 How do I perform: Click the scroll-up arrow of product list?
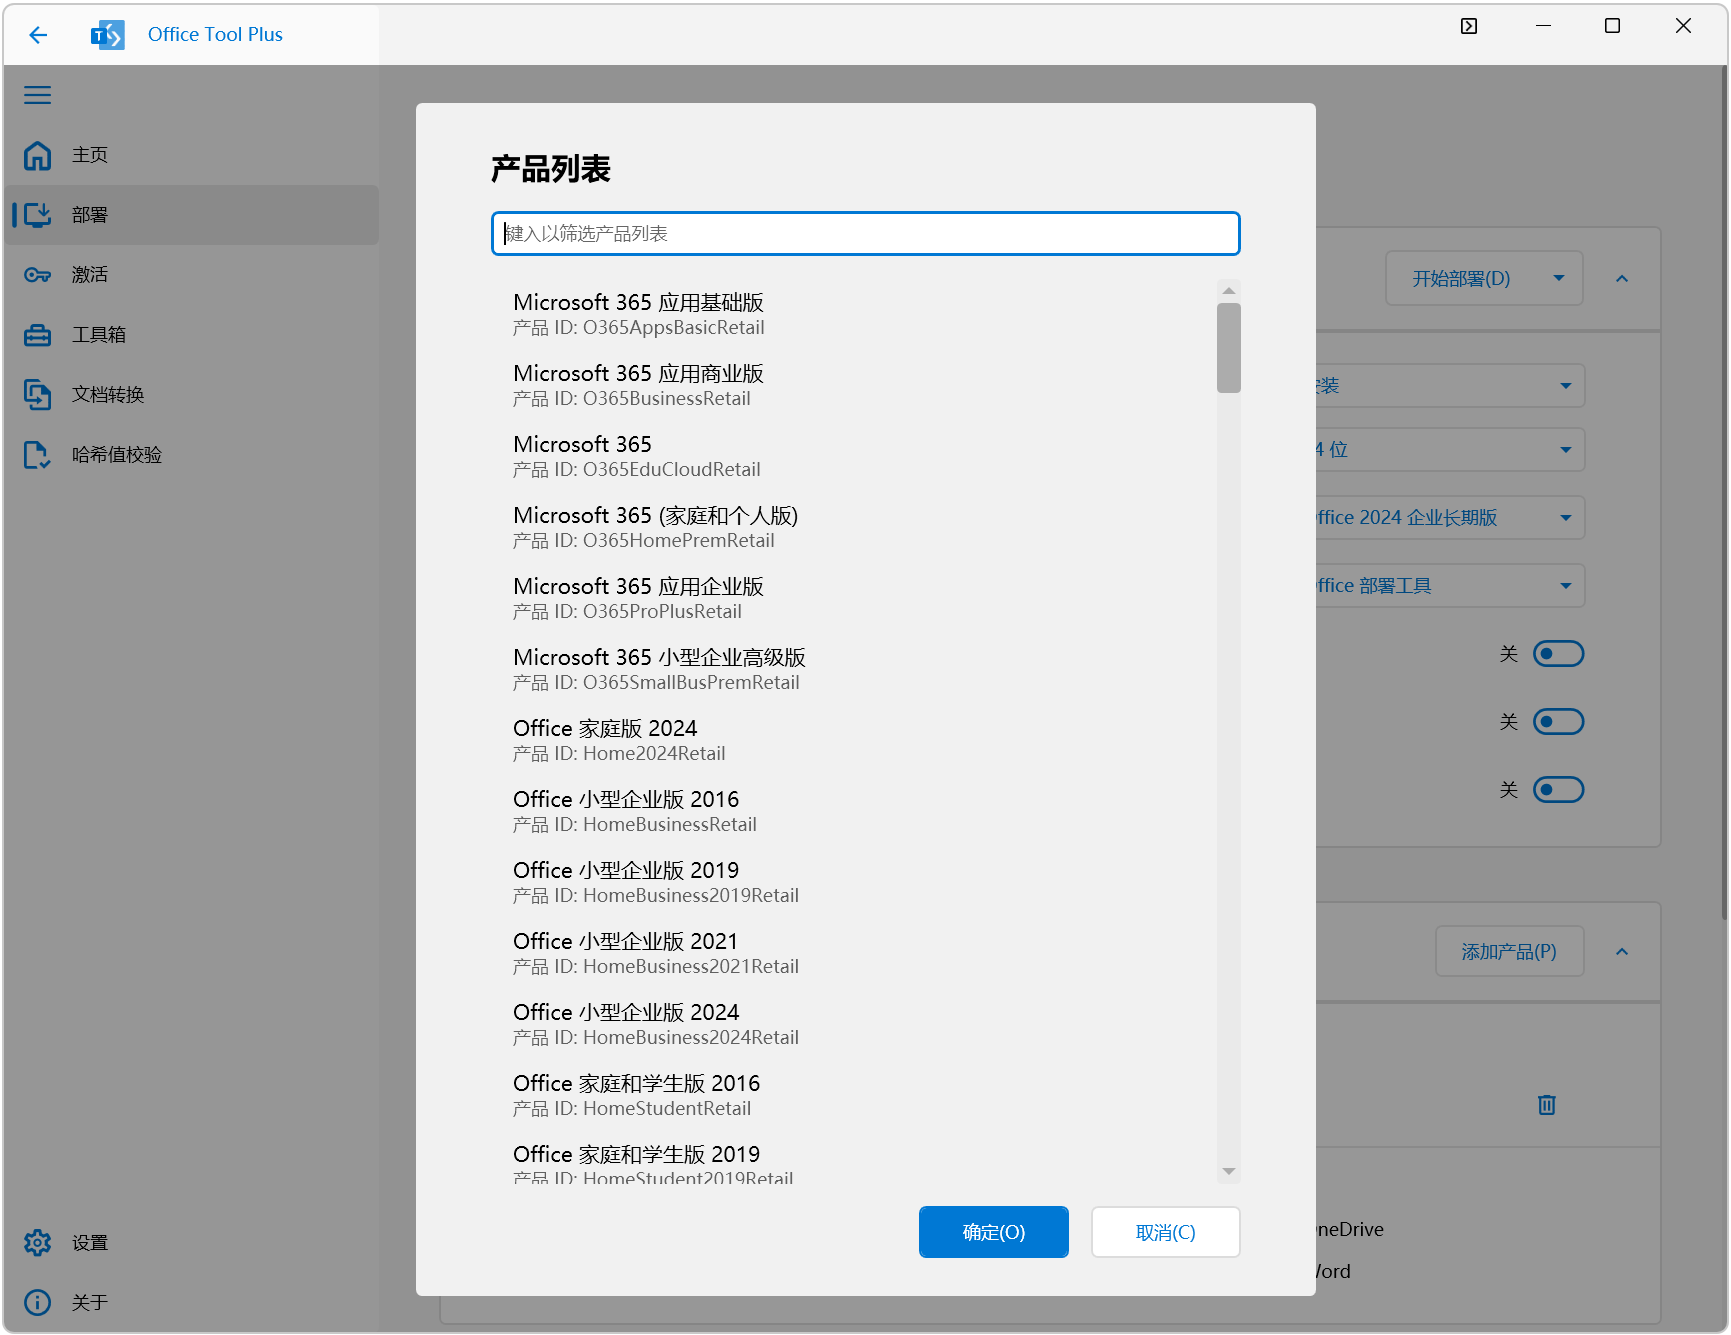[x=1229, y=290]
